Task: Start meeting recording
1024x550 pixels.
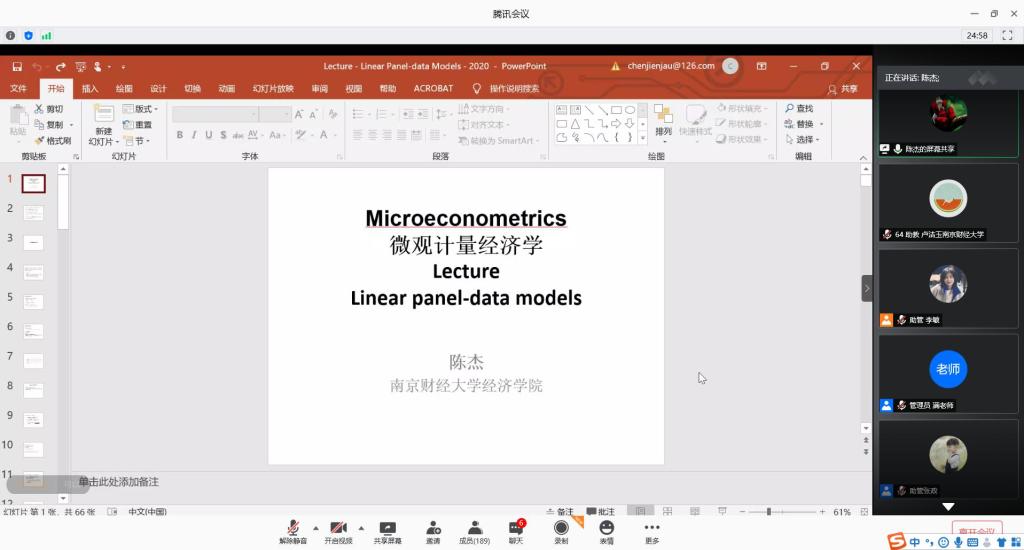Action: tap(561, 528)
